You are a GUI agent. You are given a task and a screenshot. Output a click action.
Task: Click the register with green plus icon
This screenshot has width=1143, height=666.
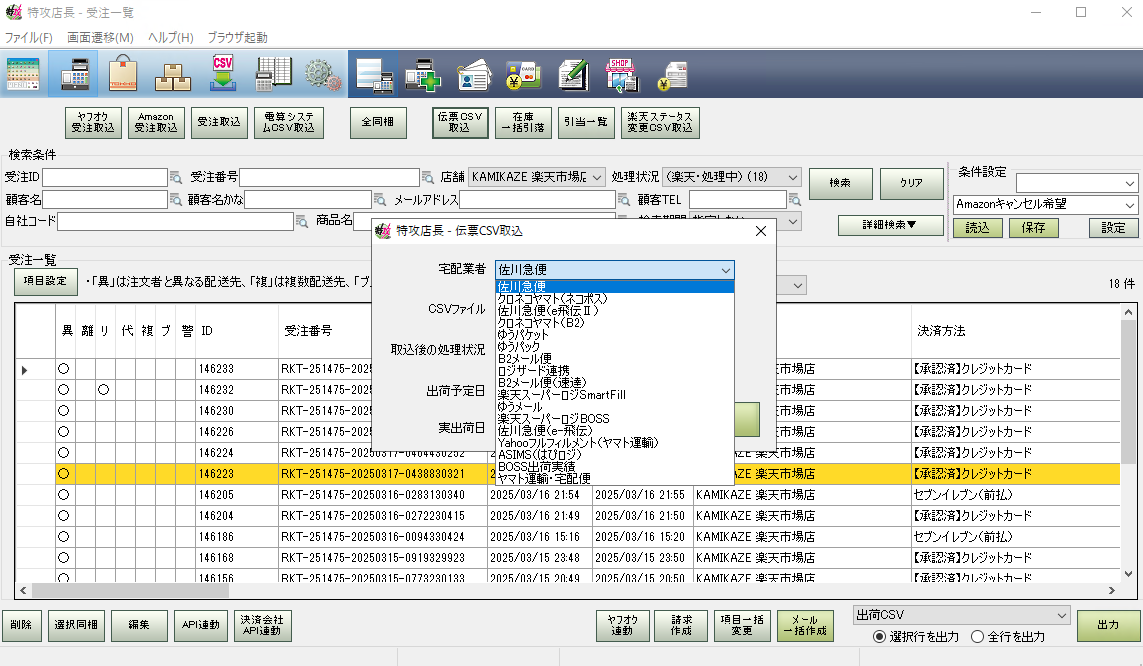(424, 74)
